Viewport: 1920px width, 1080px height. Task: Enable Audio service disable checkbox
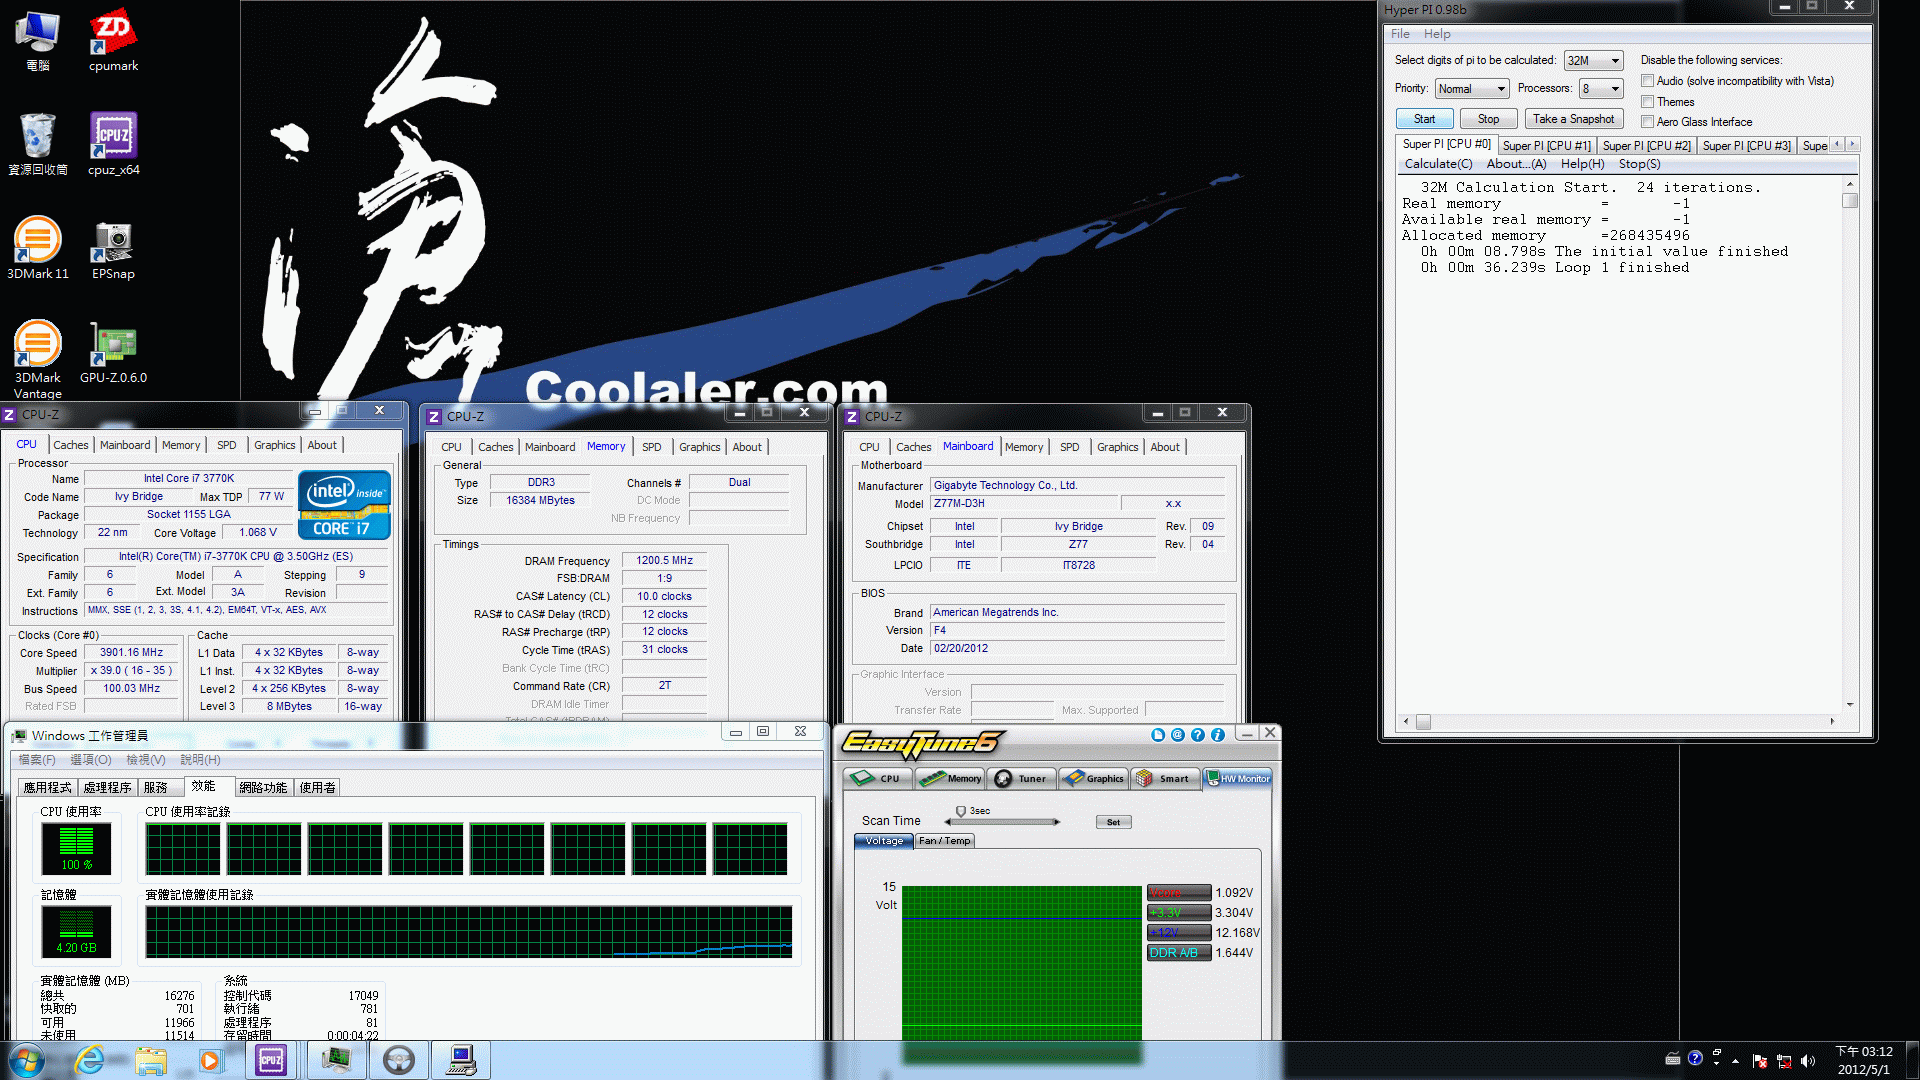point(1647,81)
